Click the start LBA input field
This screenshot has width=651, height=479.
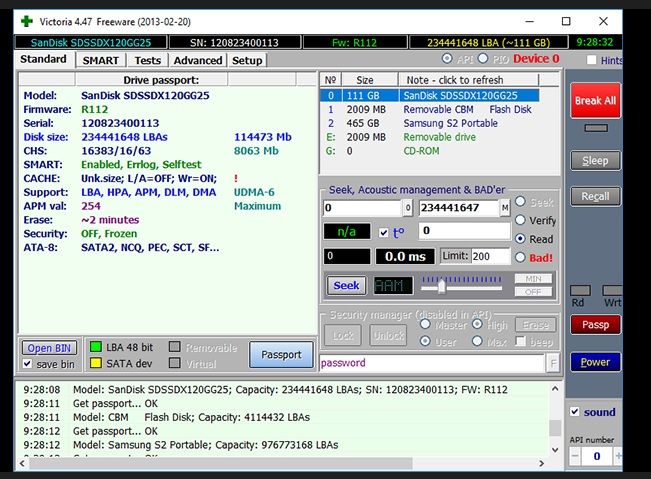[x=362, y=208]
